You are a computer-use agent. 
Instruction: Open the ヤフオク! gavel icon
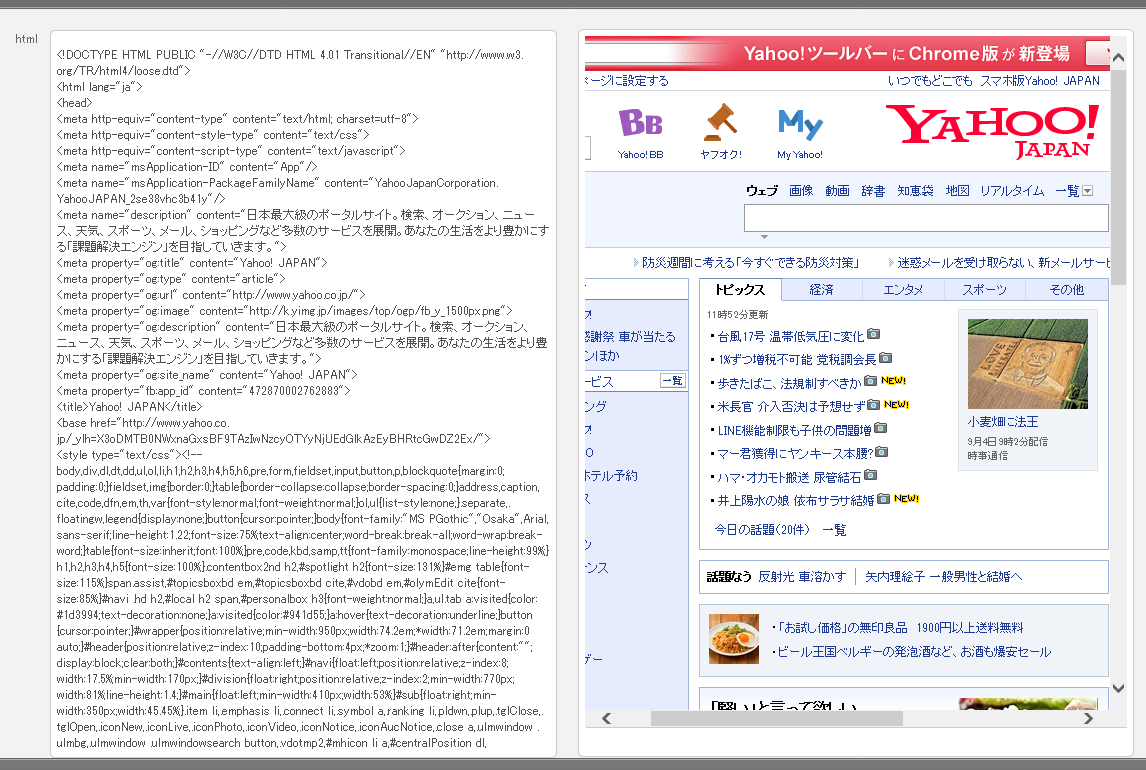[x=721, y=133]
